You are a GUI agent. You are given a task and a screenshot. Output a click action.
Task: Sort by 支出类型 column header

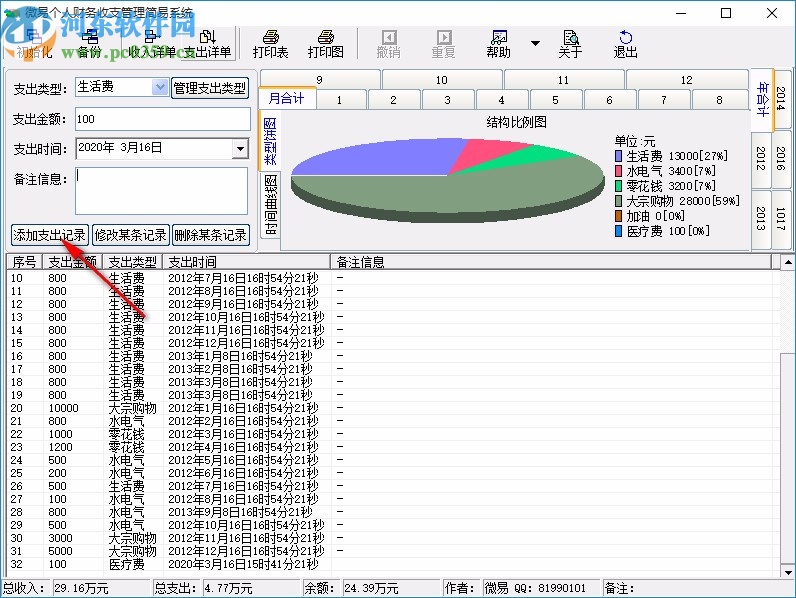[132, 262]
